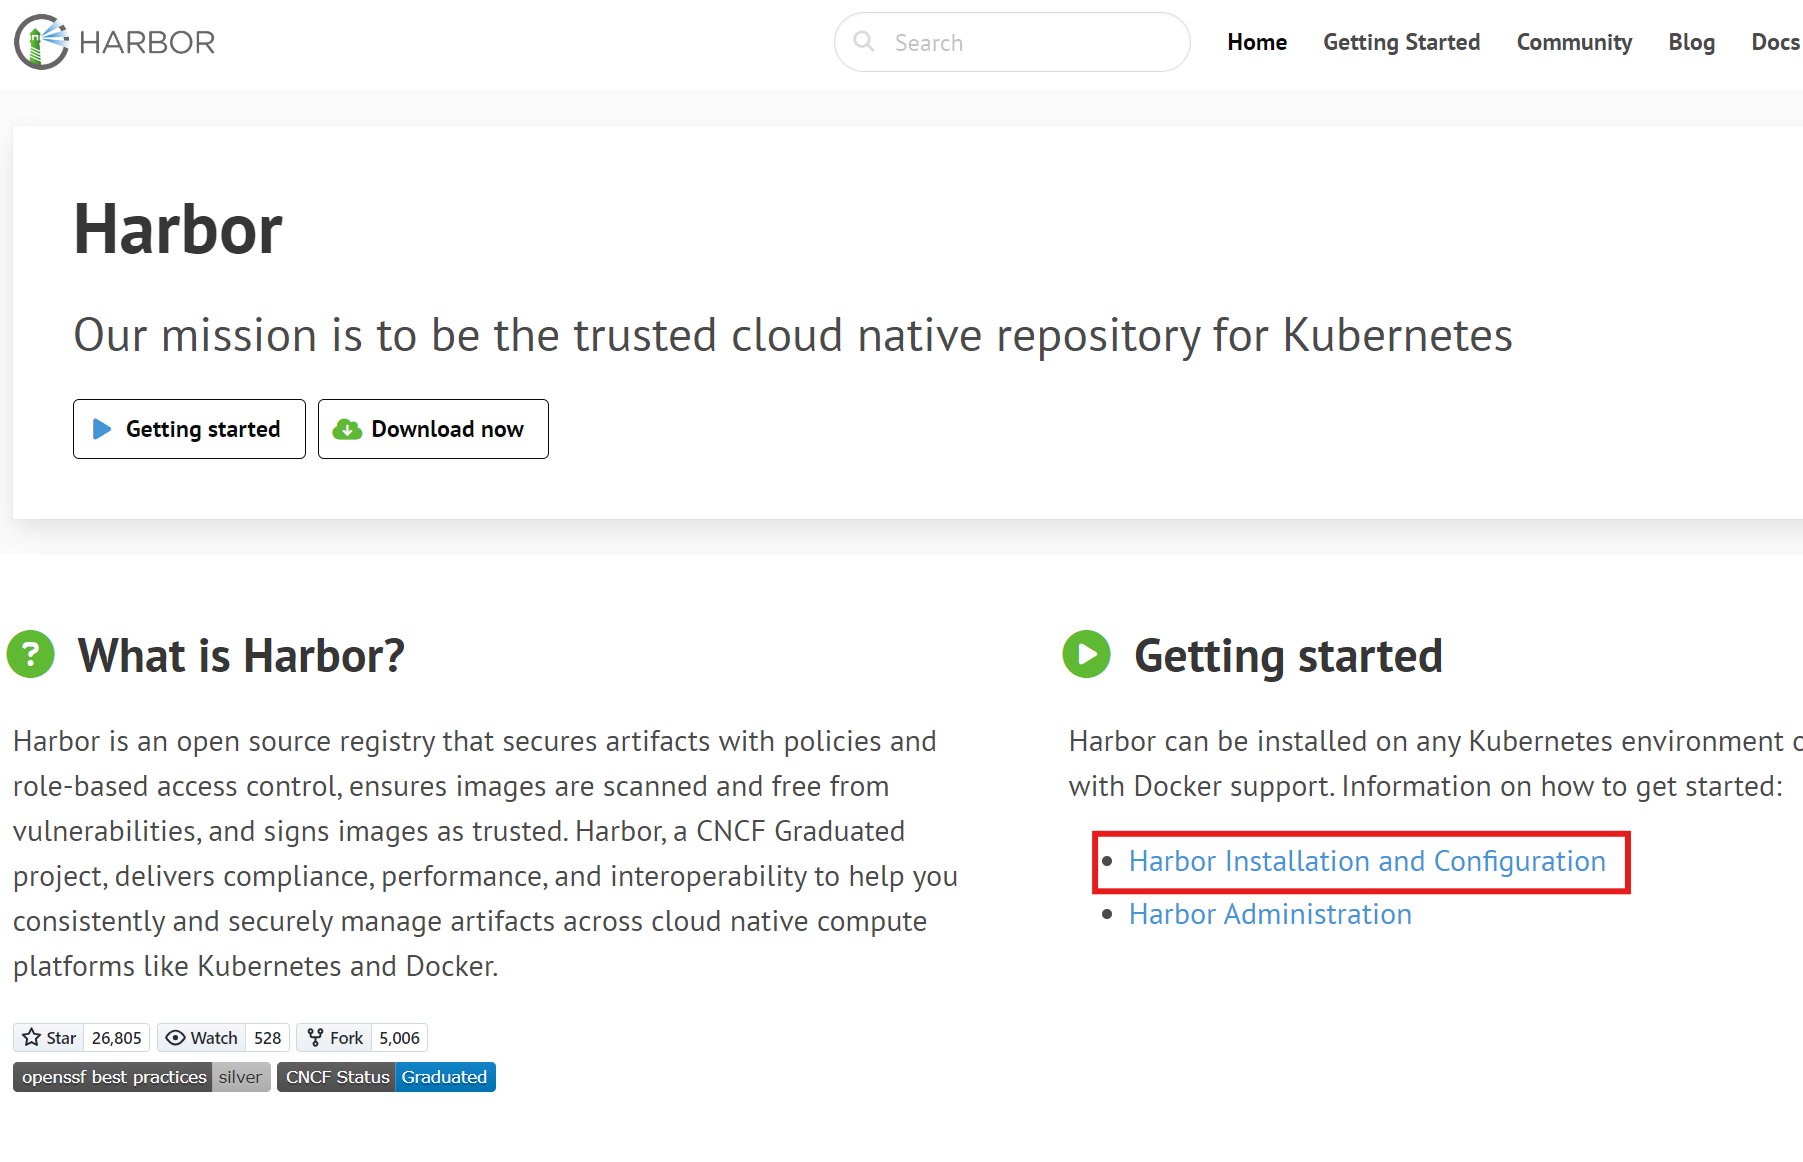Click the green question mark icon
Screen dimensions: 1803x1162
pos(31,655)
